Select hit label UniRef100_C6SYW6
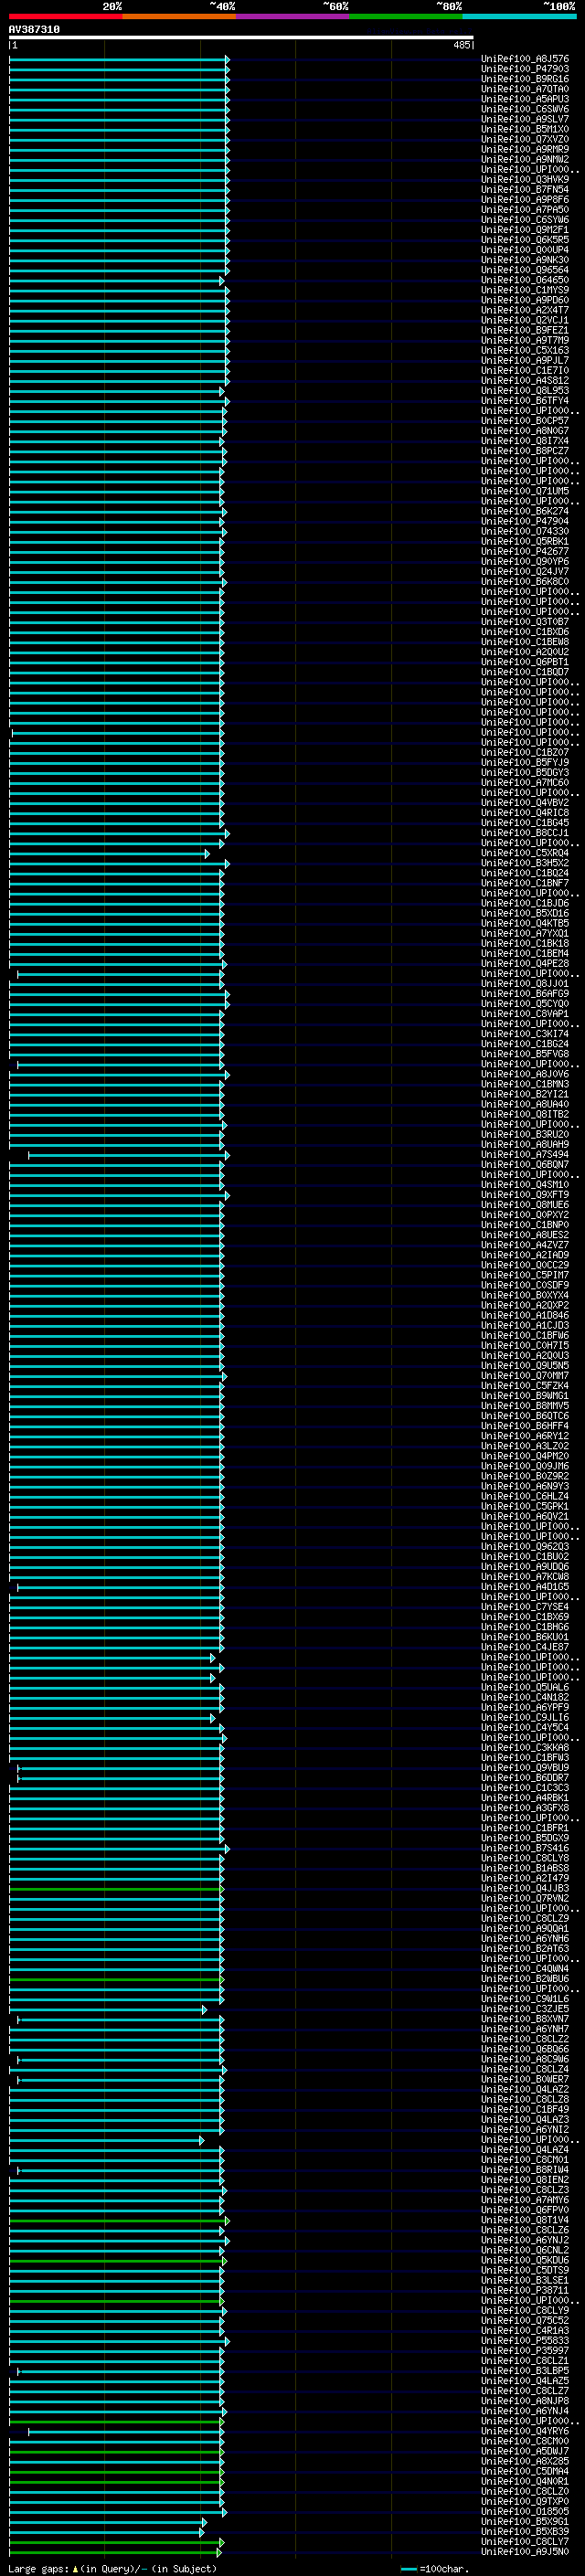585x2576 pixels. pyautogui.click(x=525, y=220)
